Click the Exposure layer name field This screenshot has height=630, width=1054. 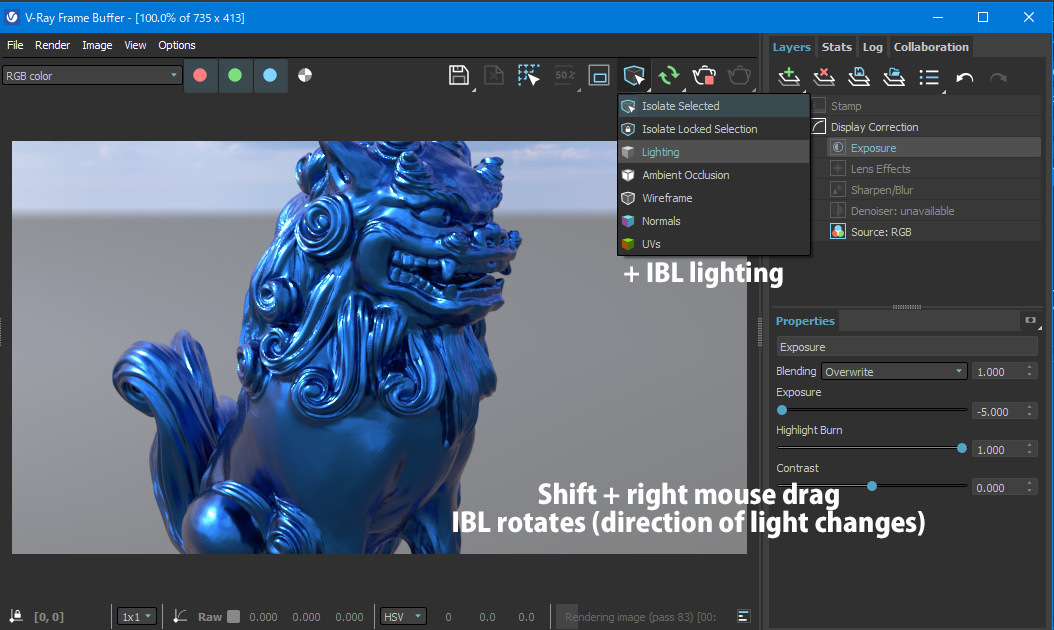pos(907,347)
